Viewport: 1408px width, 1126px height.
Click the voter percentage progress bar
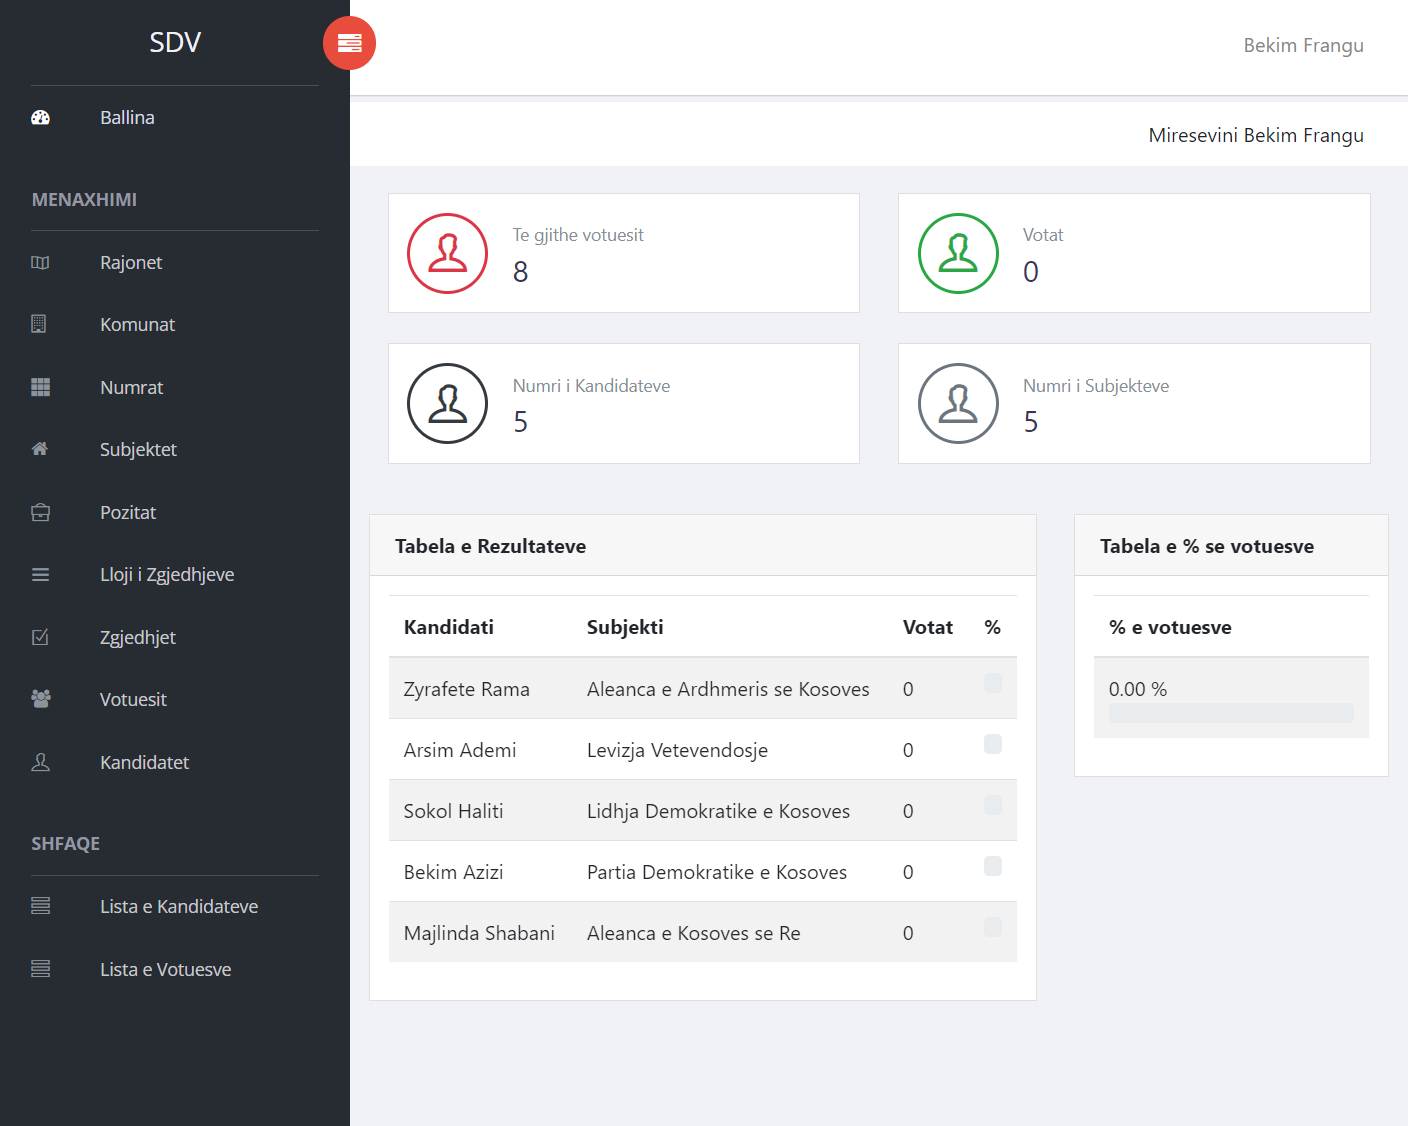[x=1230, y=713]
